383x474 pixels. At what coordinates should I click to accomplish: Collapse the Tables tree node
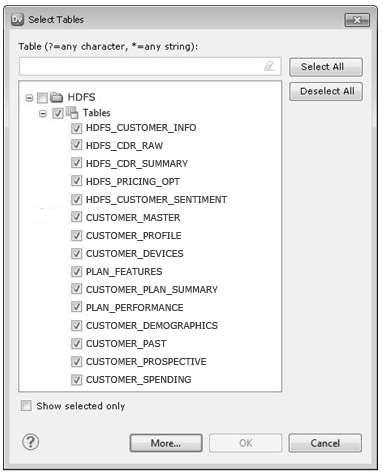pyautogui.click(x=42, y=114)
